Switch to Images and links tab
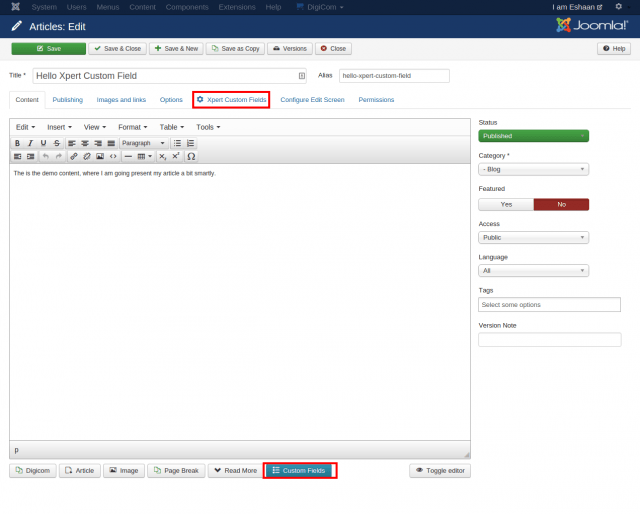 click(x=121, y=100)
